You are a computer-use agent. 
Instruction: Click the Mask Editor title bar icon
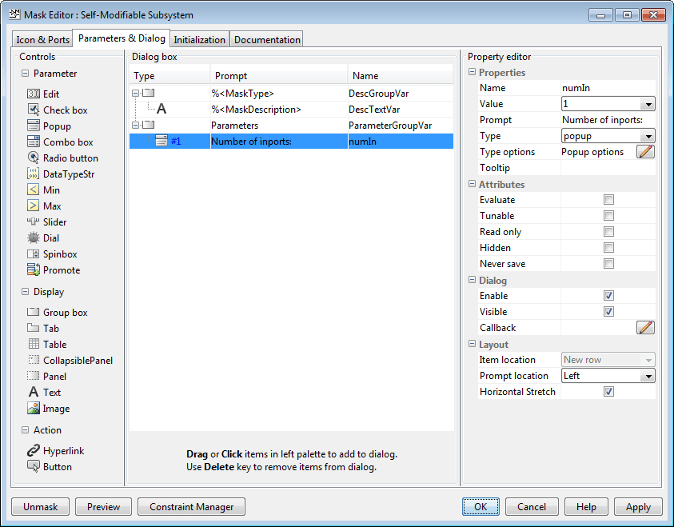[15, 14]
